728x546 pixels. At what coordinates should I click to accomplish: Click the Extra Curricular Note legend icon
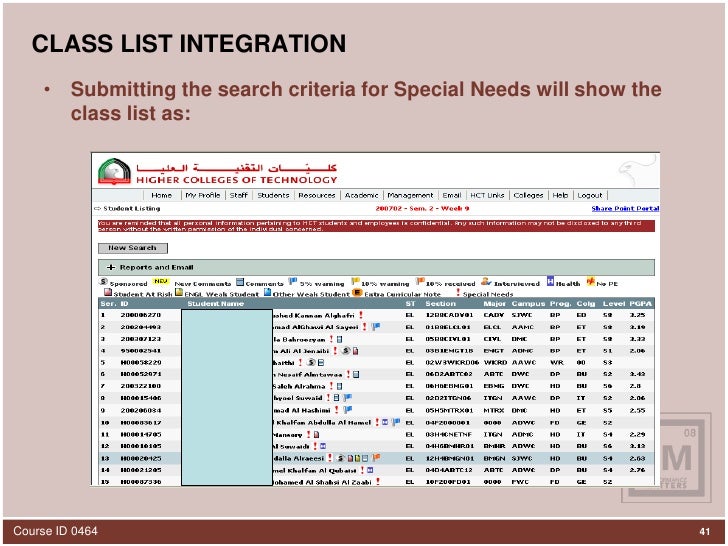pos(357,292)
